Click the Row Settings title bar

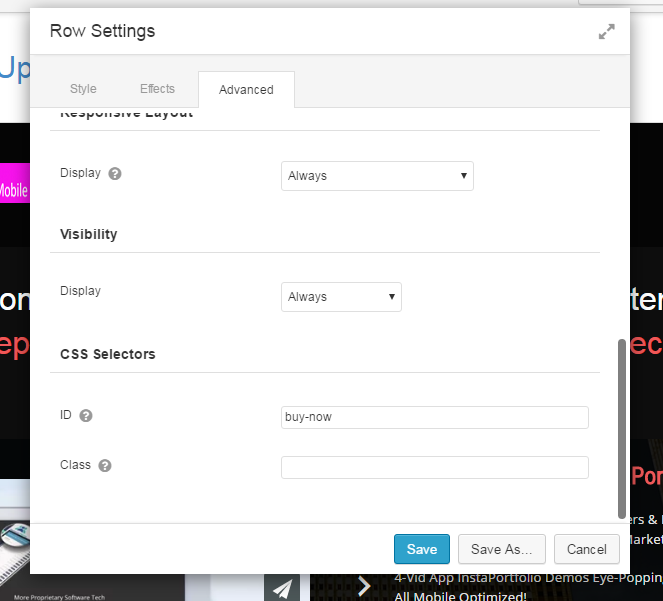coord(300,32)
